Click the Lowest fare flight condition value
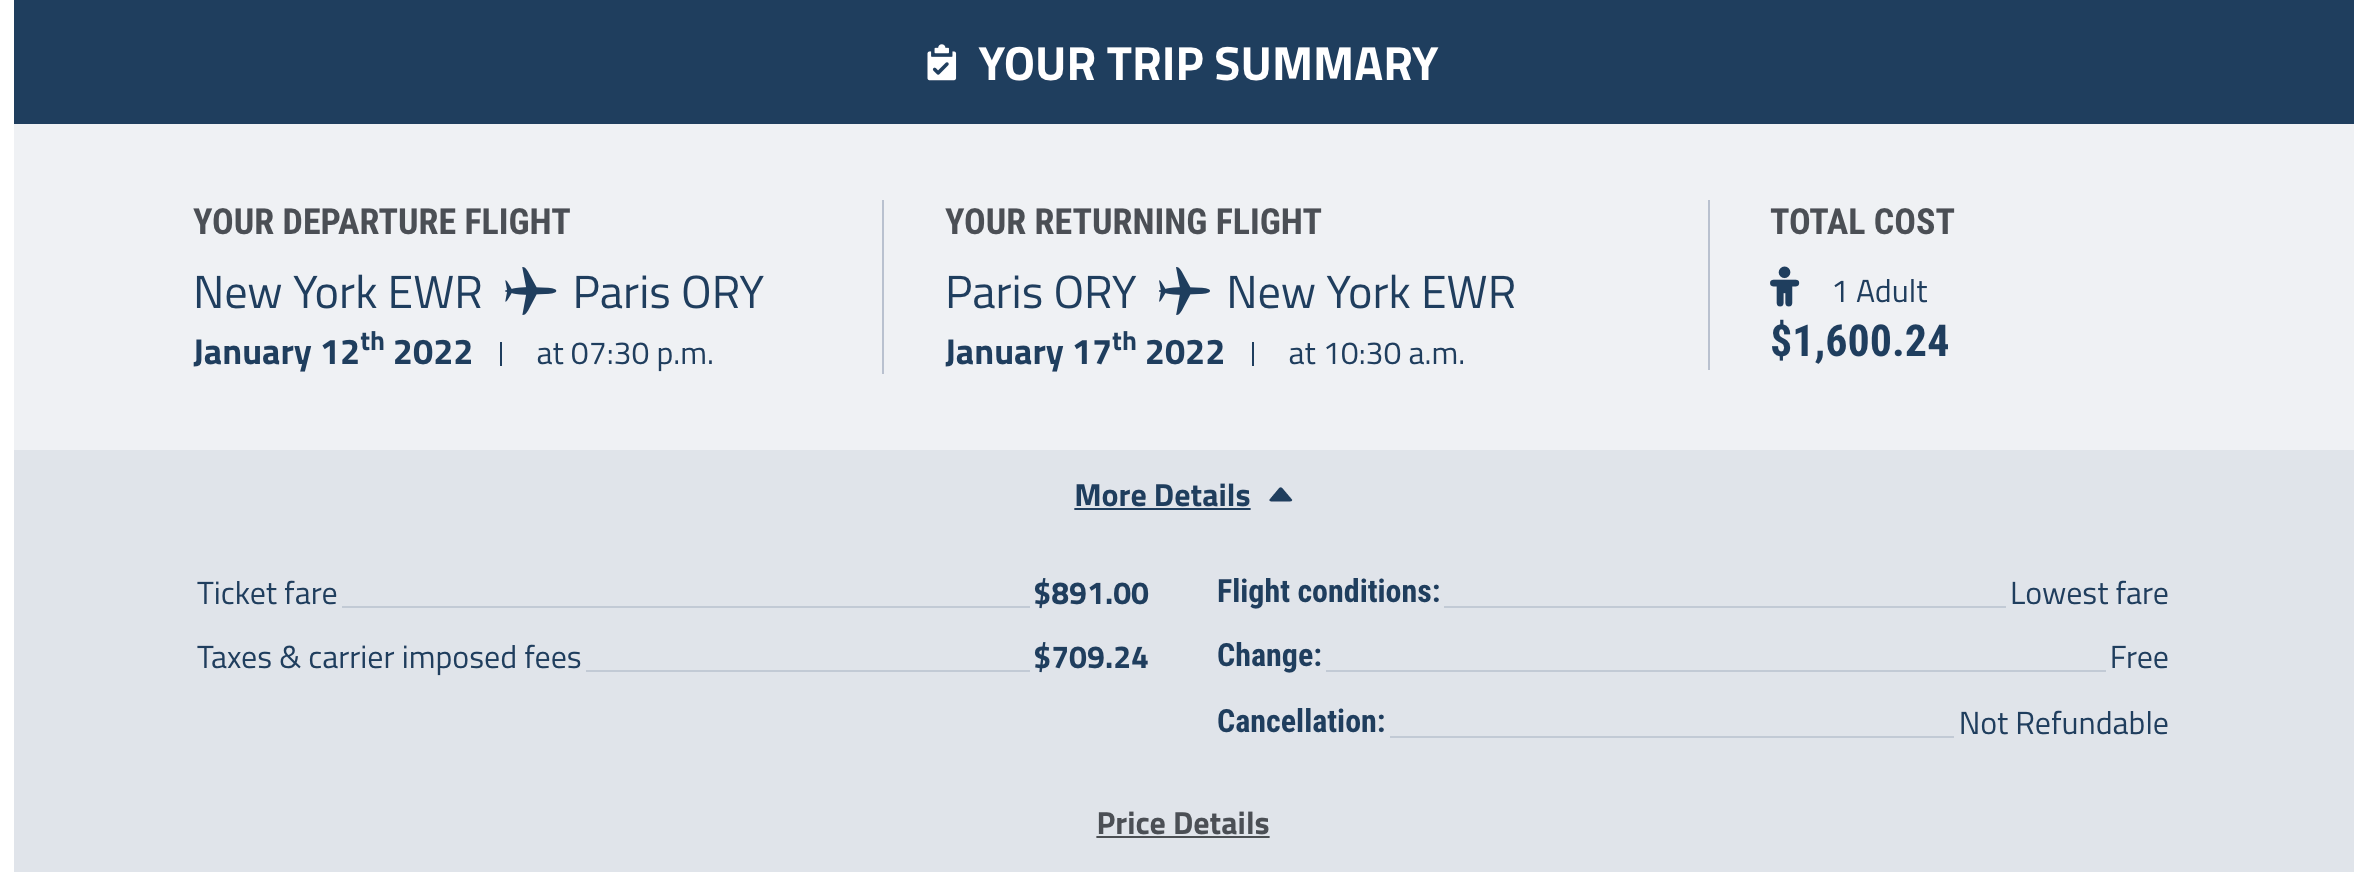Screen dimensions: 2366x884 point(2088,594)
